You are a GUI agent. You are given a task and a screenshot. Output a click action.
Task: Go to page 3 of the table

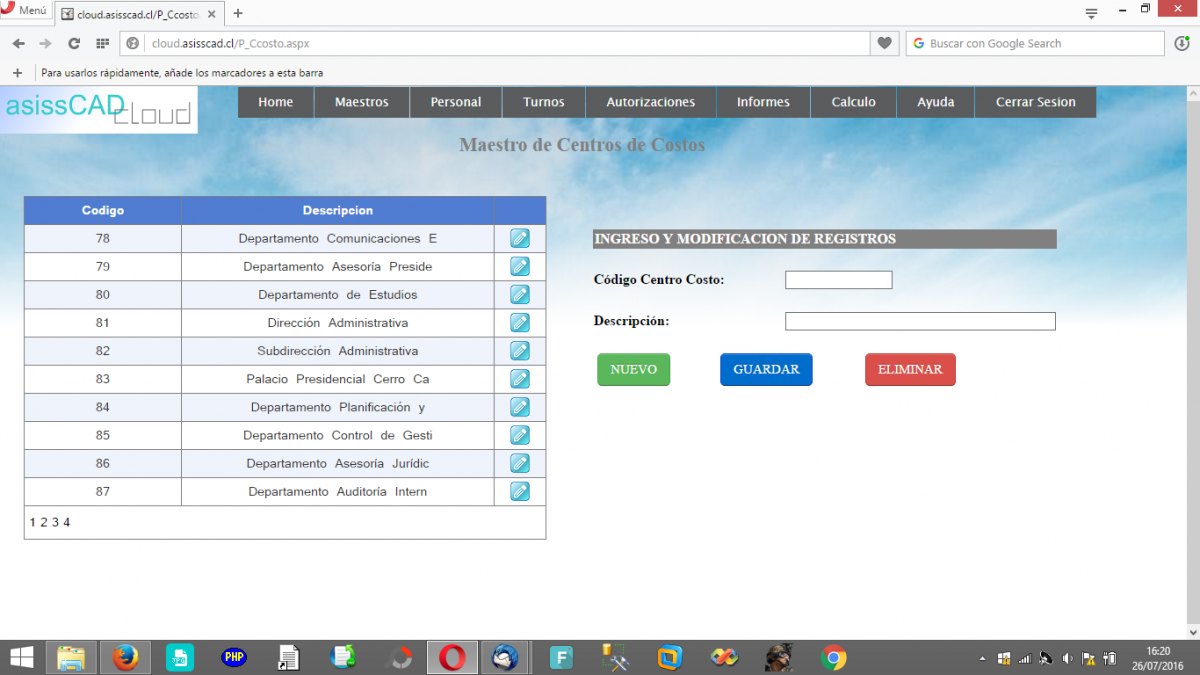tap(55, 522)
